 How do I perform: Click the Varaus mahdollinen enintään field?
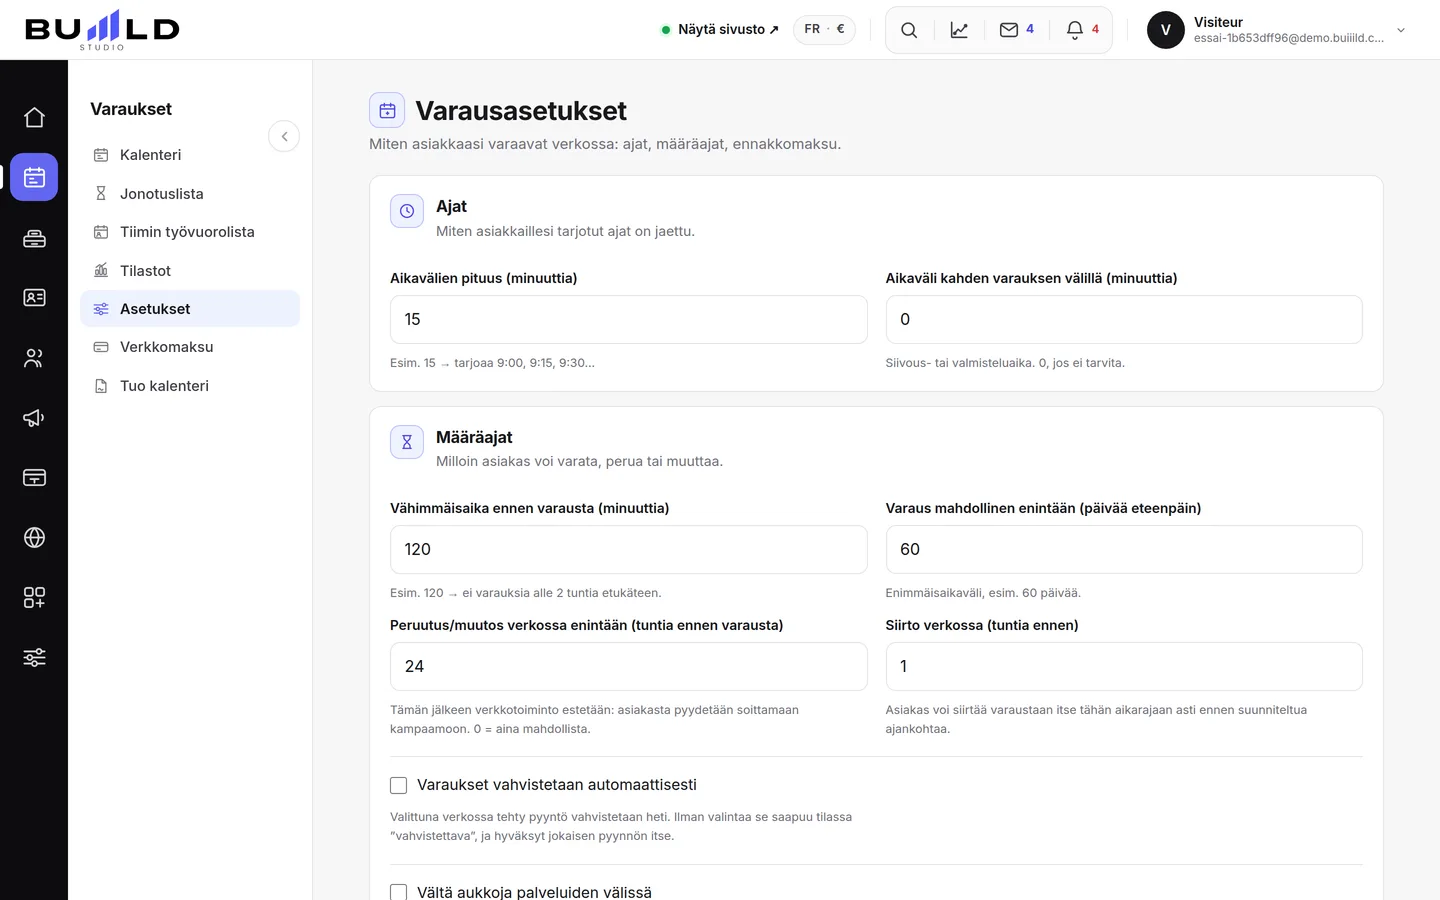click(1124, 549)
